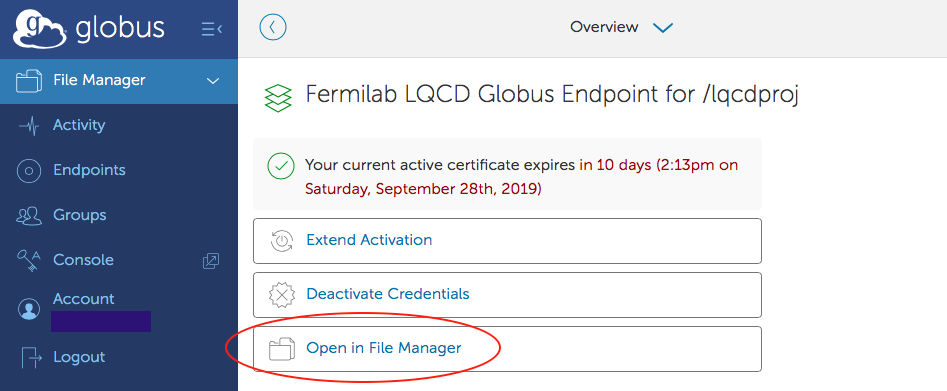Click the green stacked-layers endpoint icon
This screenshot has width=947, height=391.
(278, 98)
